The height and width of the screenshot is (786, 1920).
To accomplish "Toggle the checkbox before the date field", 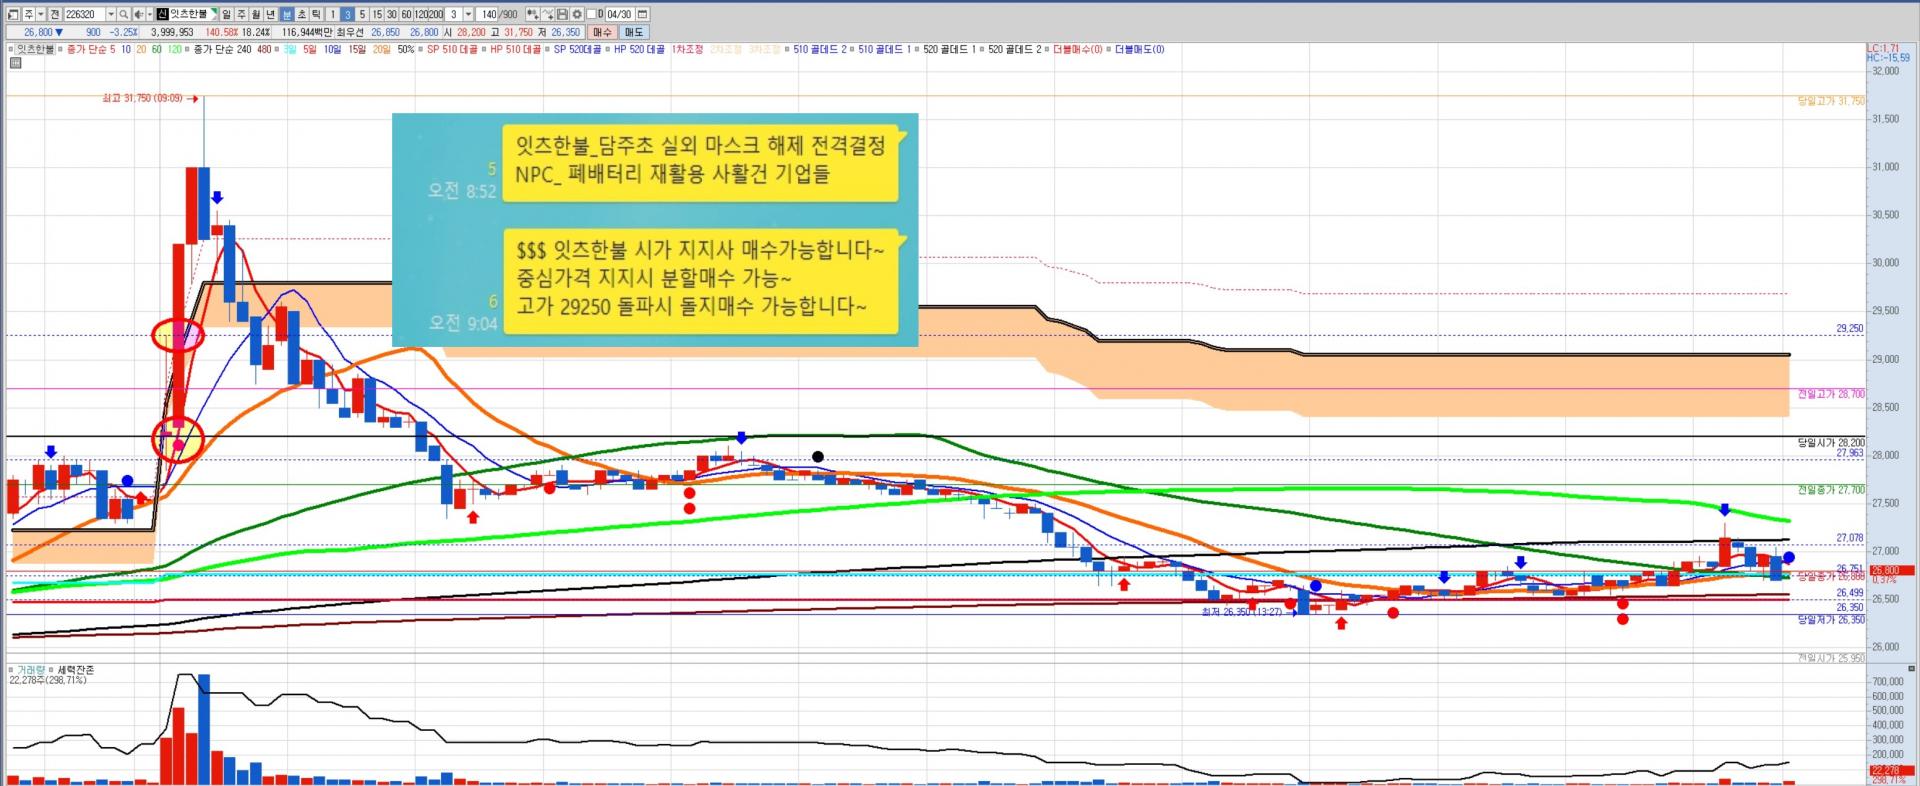I will click(593, 15).
